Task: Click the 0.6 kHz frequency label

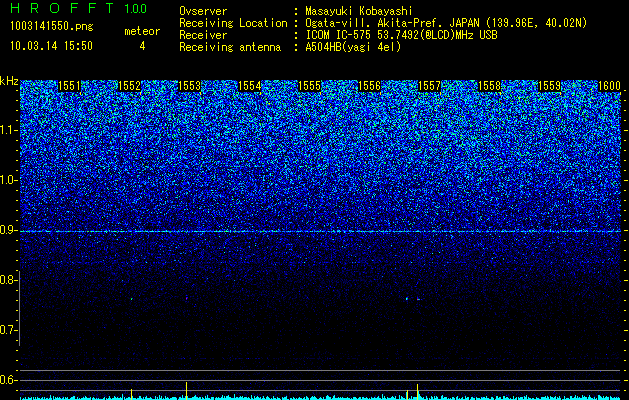Action: 9,380
